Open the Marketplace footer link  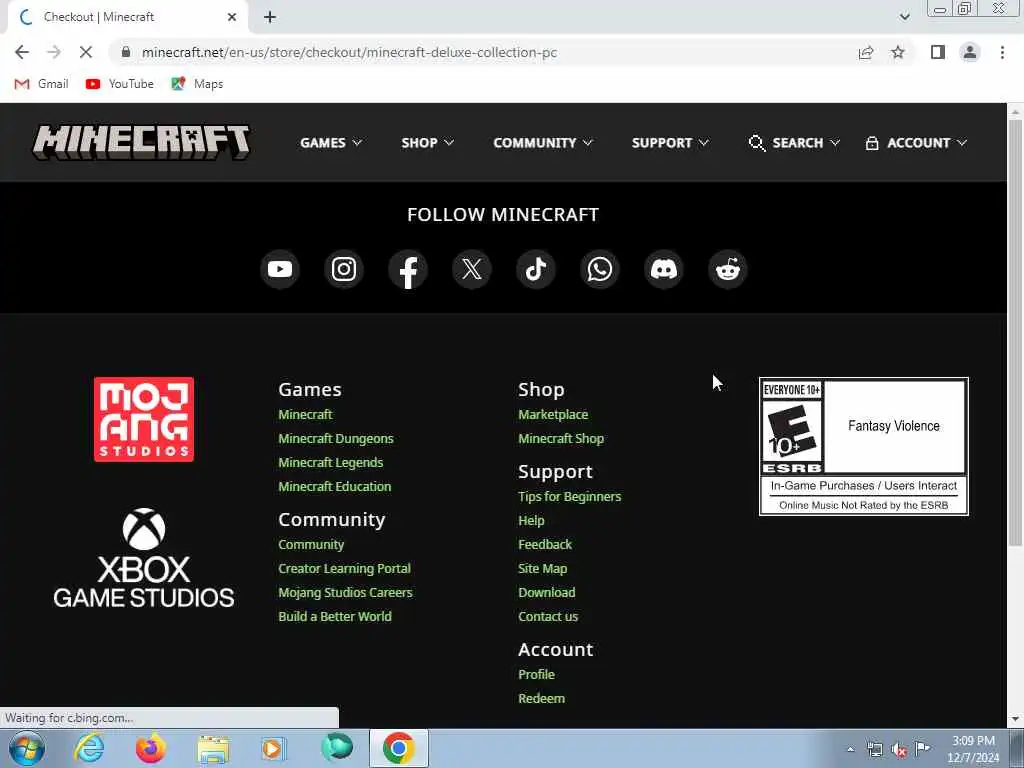tap(553, 415)
